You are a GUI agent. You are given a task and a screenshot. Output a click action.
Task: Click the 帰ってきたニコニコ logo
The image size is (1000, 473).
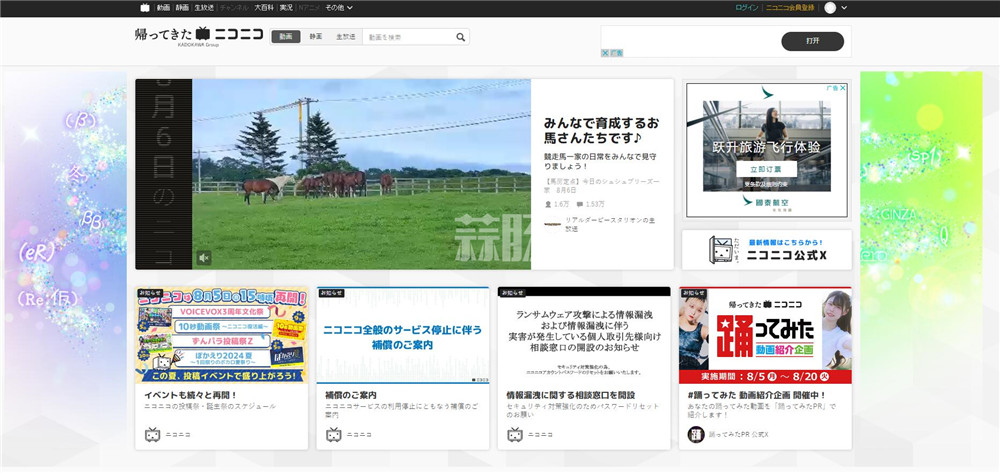pyautogui.click(x=199, y=35)
